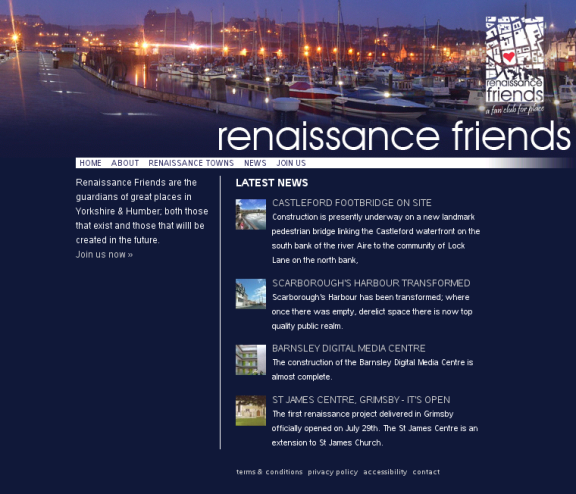Viewport: 576px width, 494px height.
Task: Select RENAISSANCE TOWNS in the navigation bar
Action: coord(191,163)
